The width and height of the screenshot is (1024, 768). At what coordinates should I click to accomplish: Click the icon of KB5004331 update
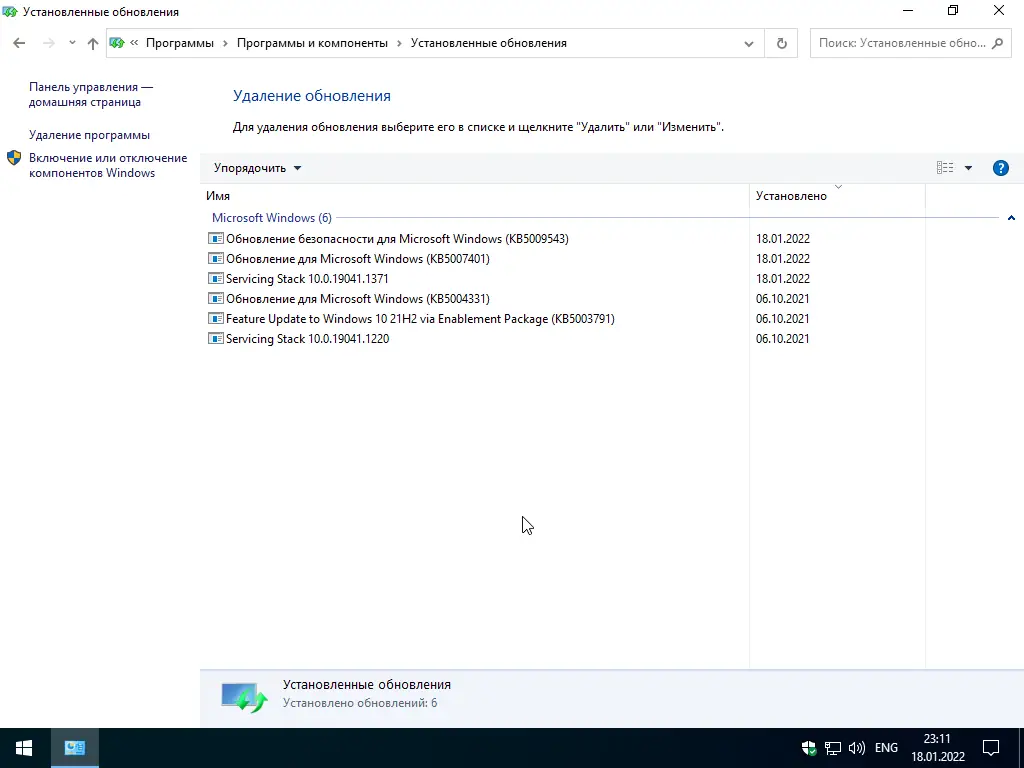[216, 298]
